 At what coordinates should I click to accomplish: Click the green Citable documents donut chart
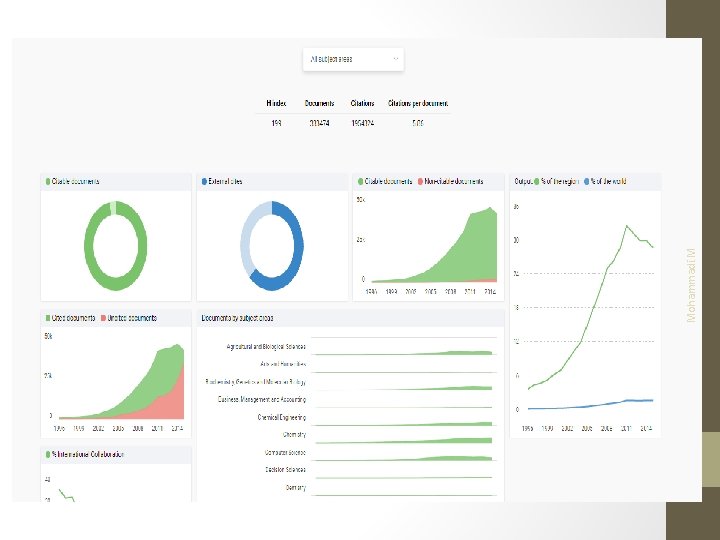116,246
